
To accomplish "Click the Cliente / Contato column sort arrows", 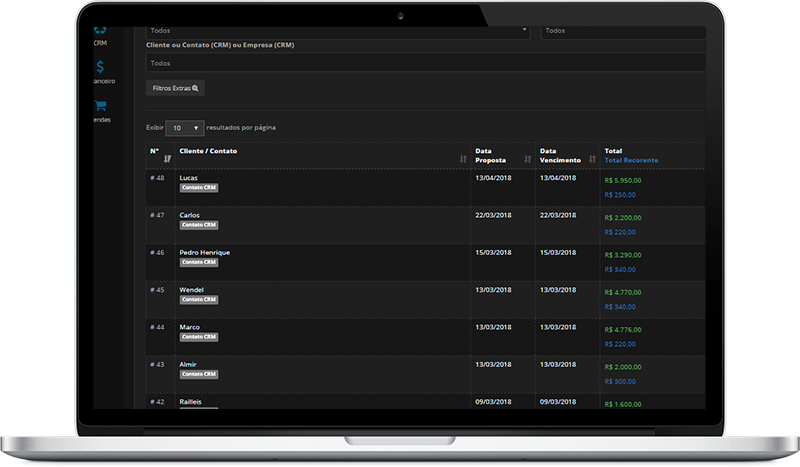I will coord(462,159).
